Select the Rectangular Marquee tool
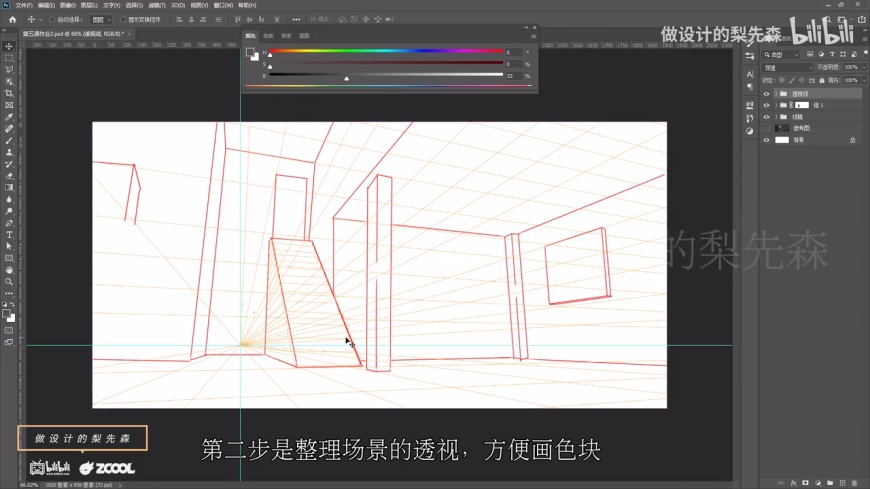The image size is (870, 489). (9, 58)
